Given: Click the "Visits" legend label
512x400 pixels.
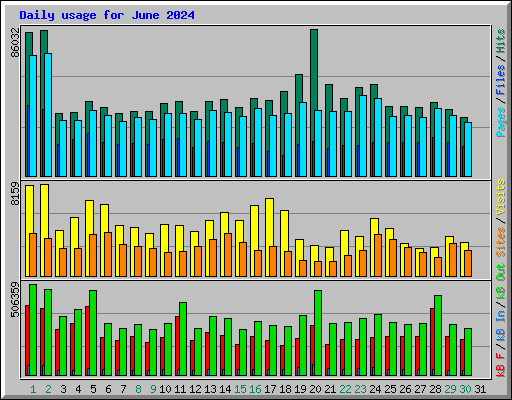Looking at the screenshot, I should (501, 197).
